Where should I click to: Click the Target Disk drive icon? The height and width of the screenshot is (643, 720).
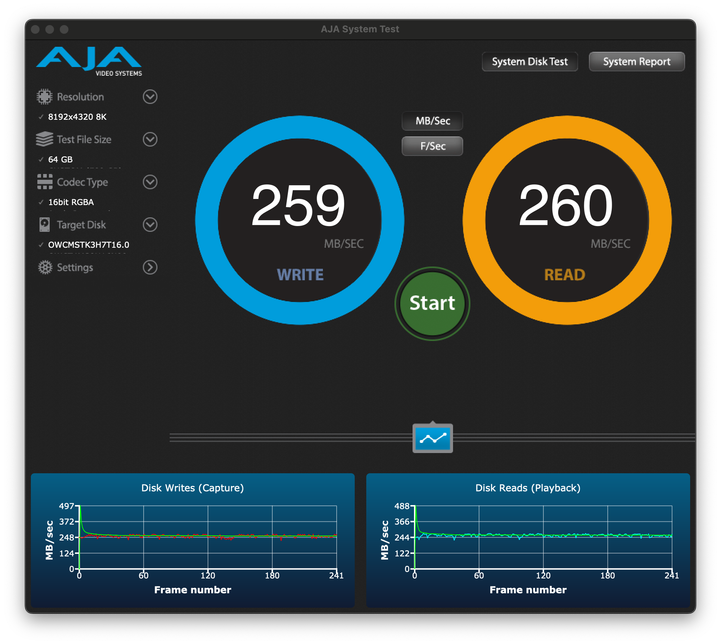tap(44, 225)
